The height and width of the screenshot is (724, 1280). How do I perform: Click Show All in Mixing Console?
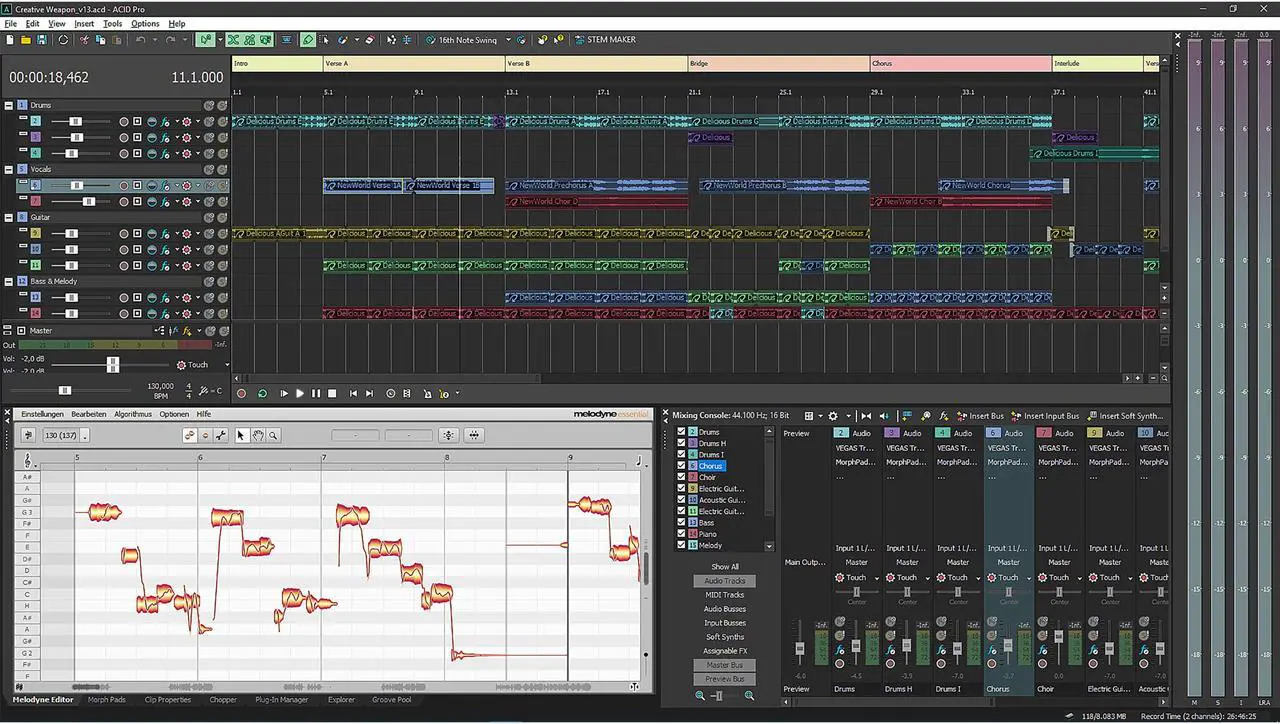725,567
